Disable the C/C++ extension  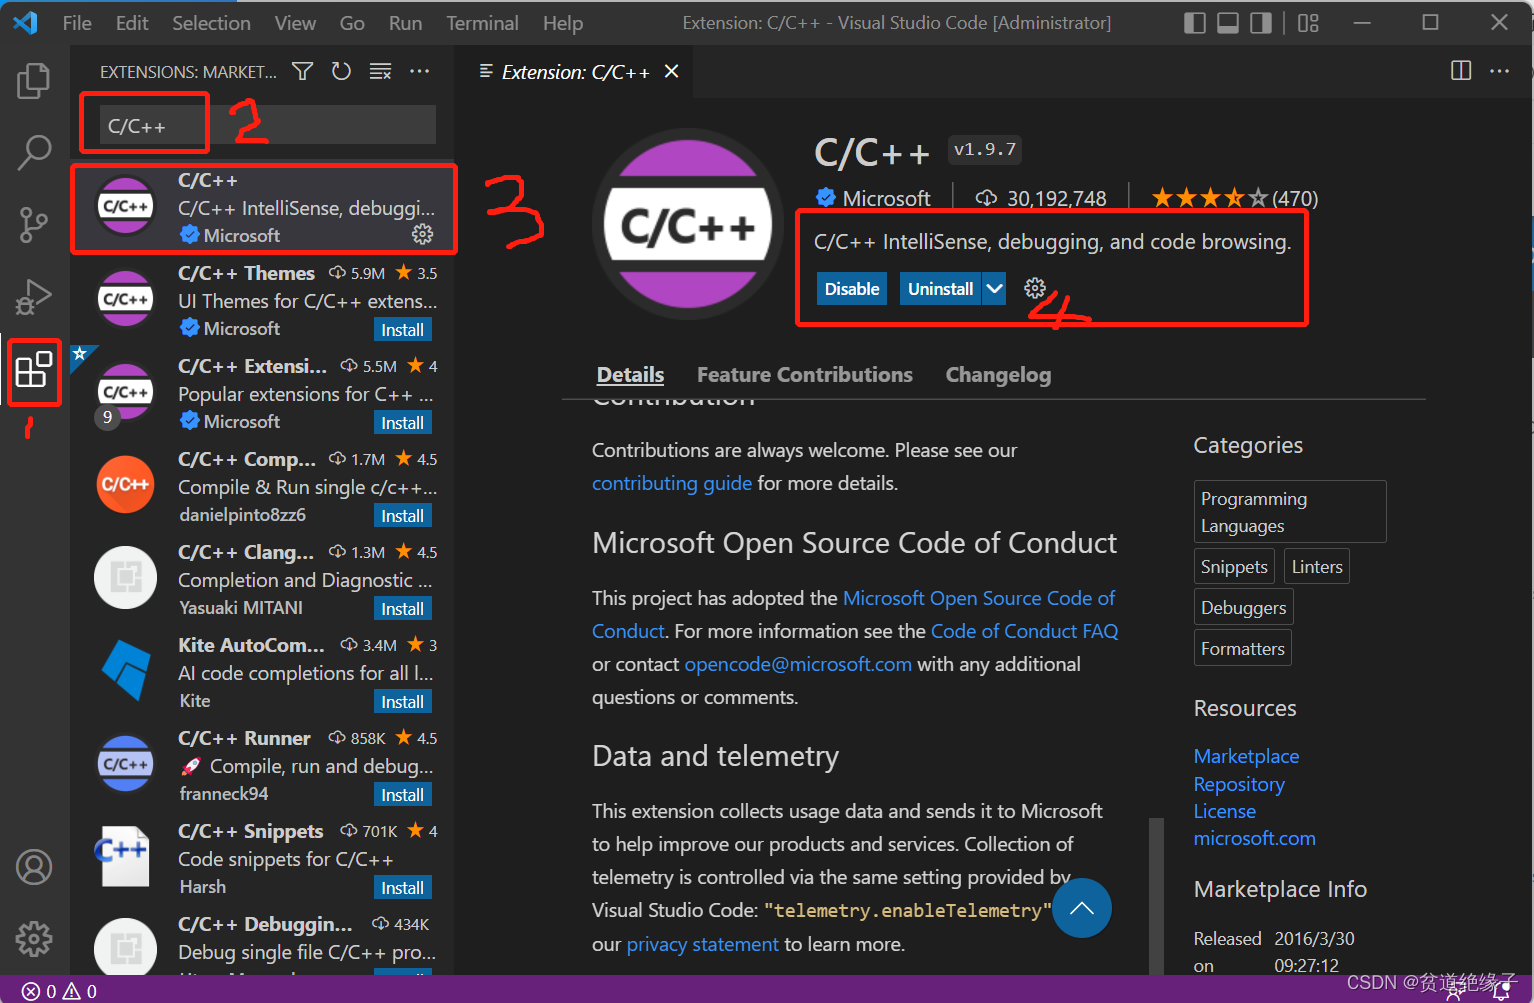(x=852, y=289)
